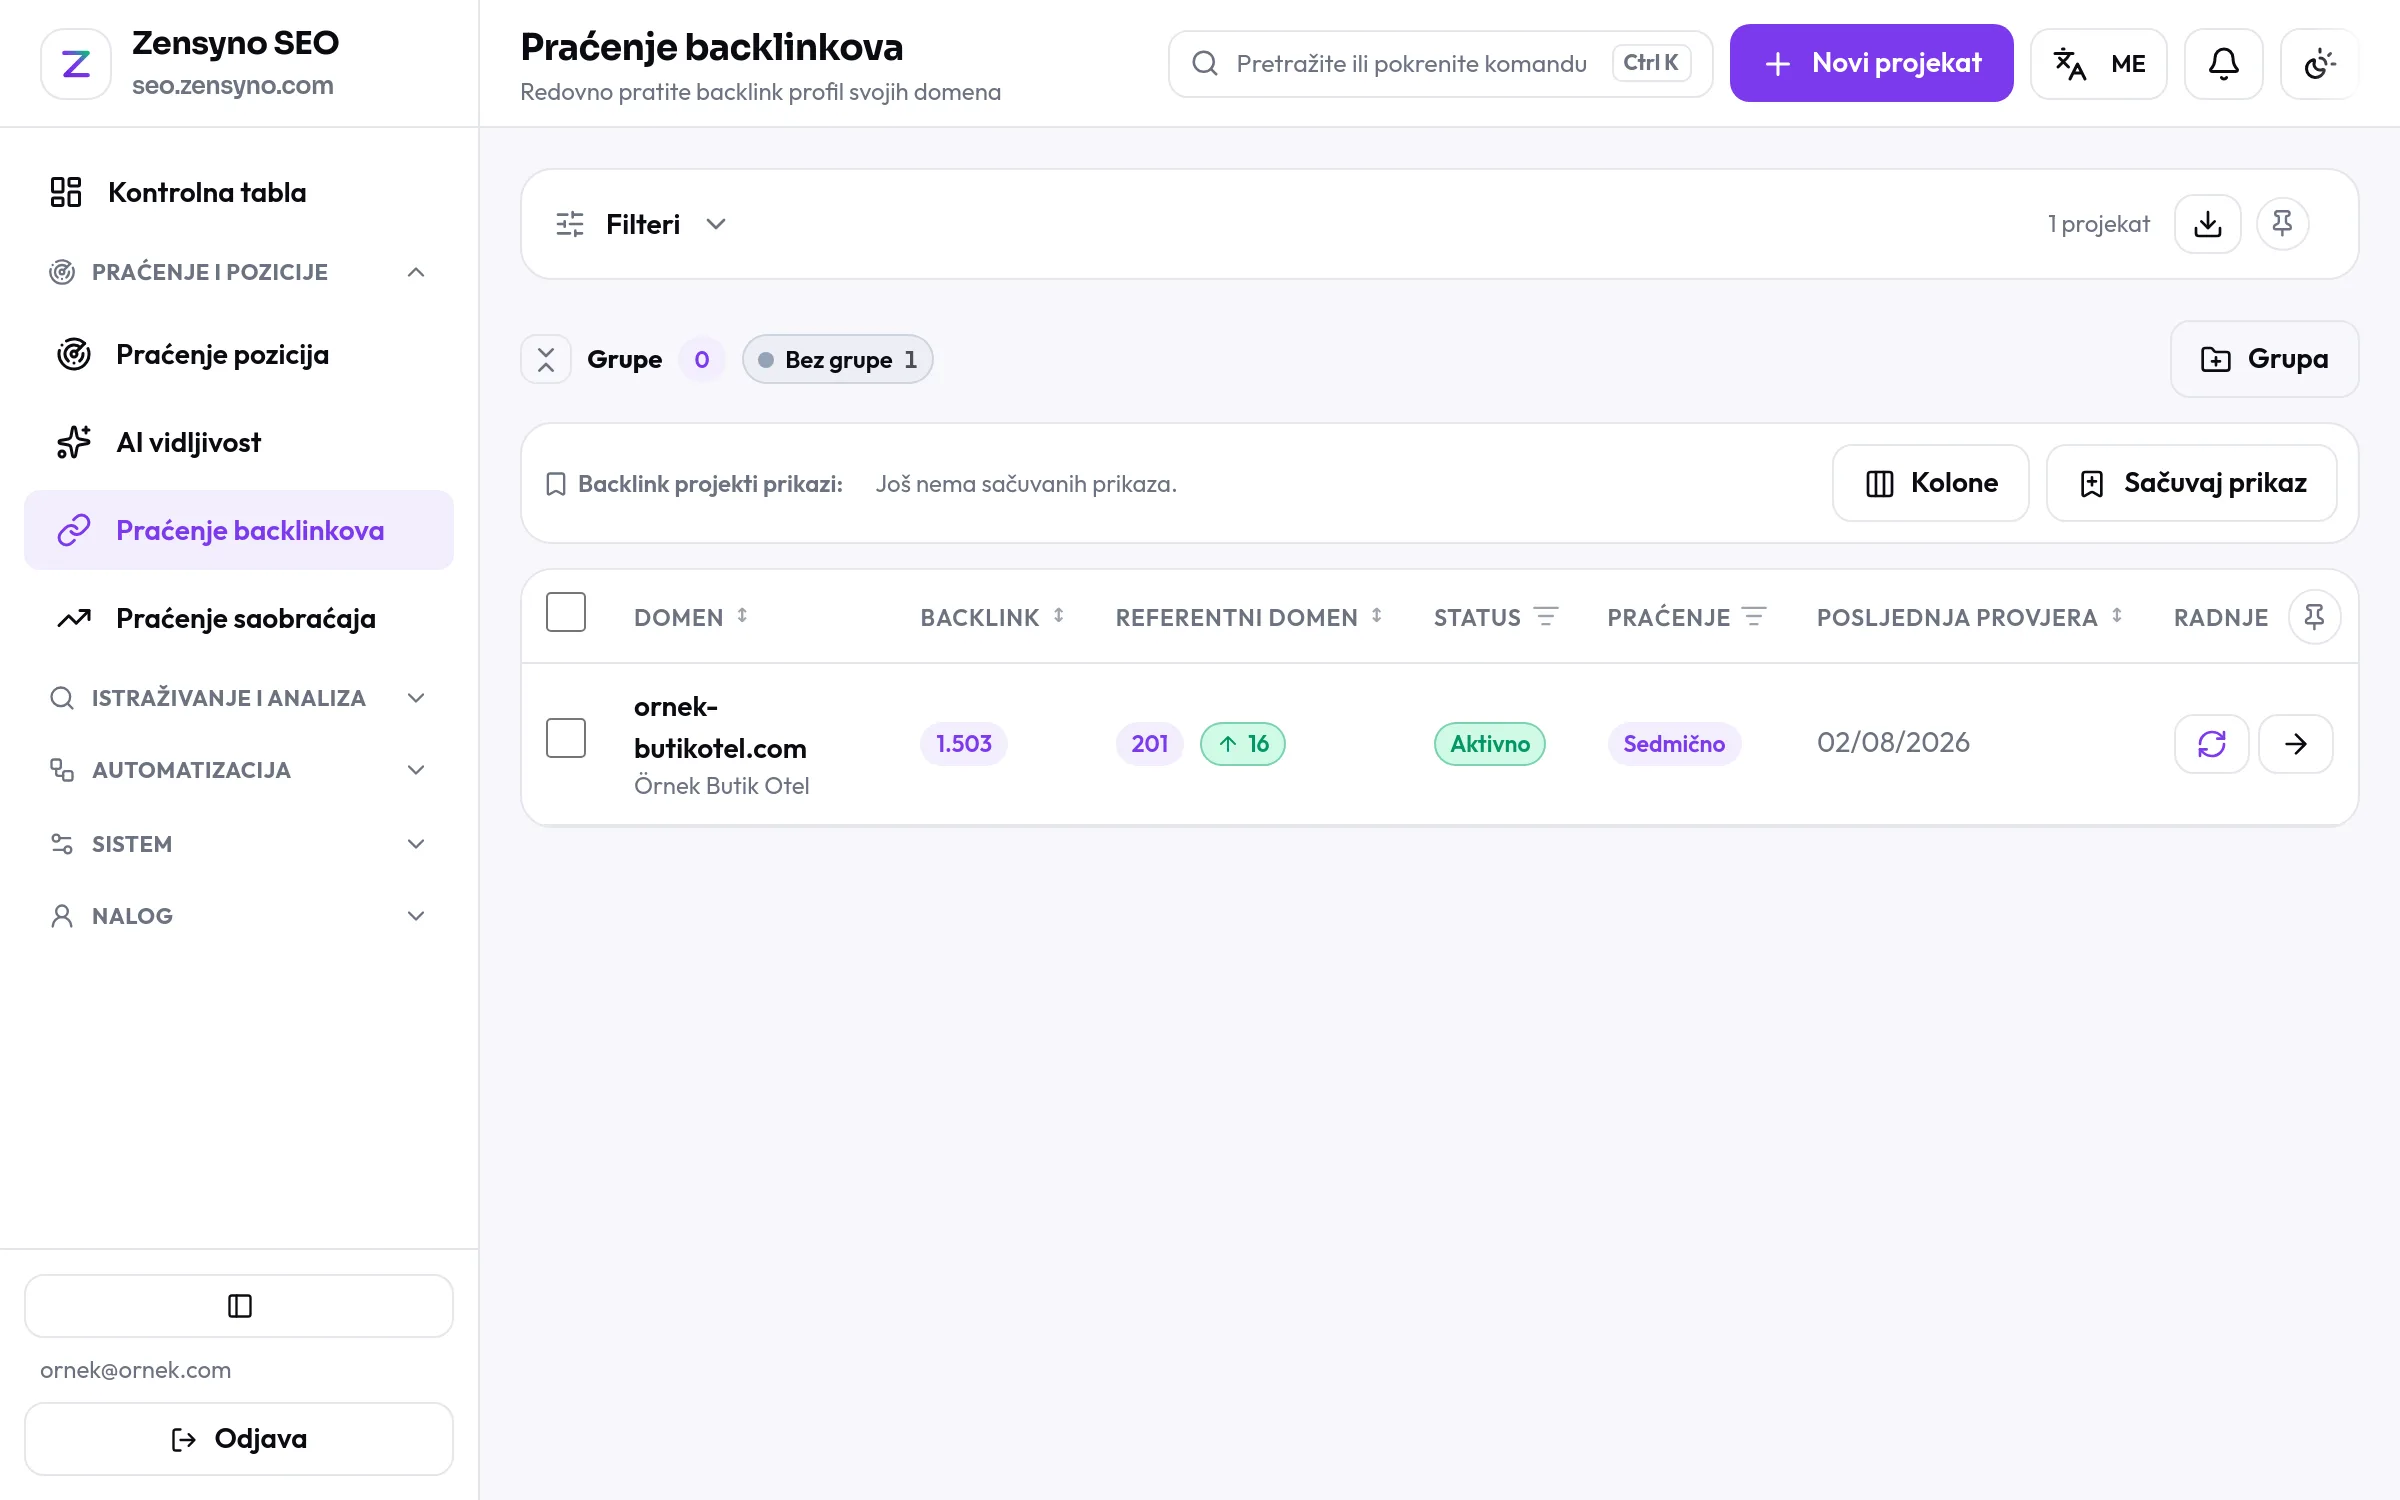Click the Novi projekat button
This screenshot has height=1500, width=2400.
[x=1871, y=63]
